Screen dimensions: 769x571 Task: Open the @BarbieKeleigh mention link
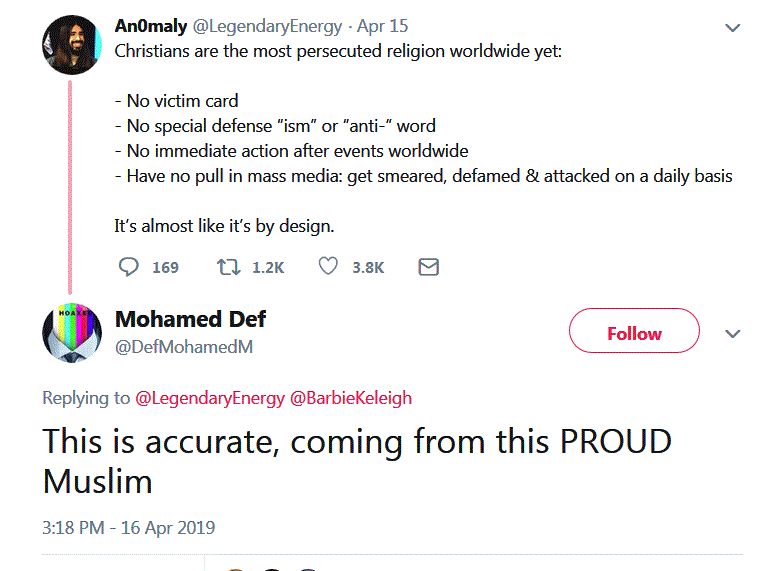[350, 398]
